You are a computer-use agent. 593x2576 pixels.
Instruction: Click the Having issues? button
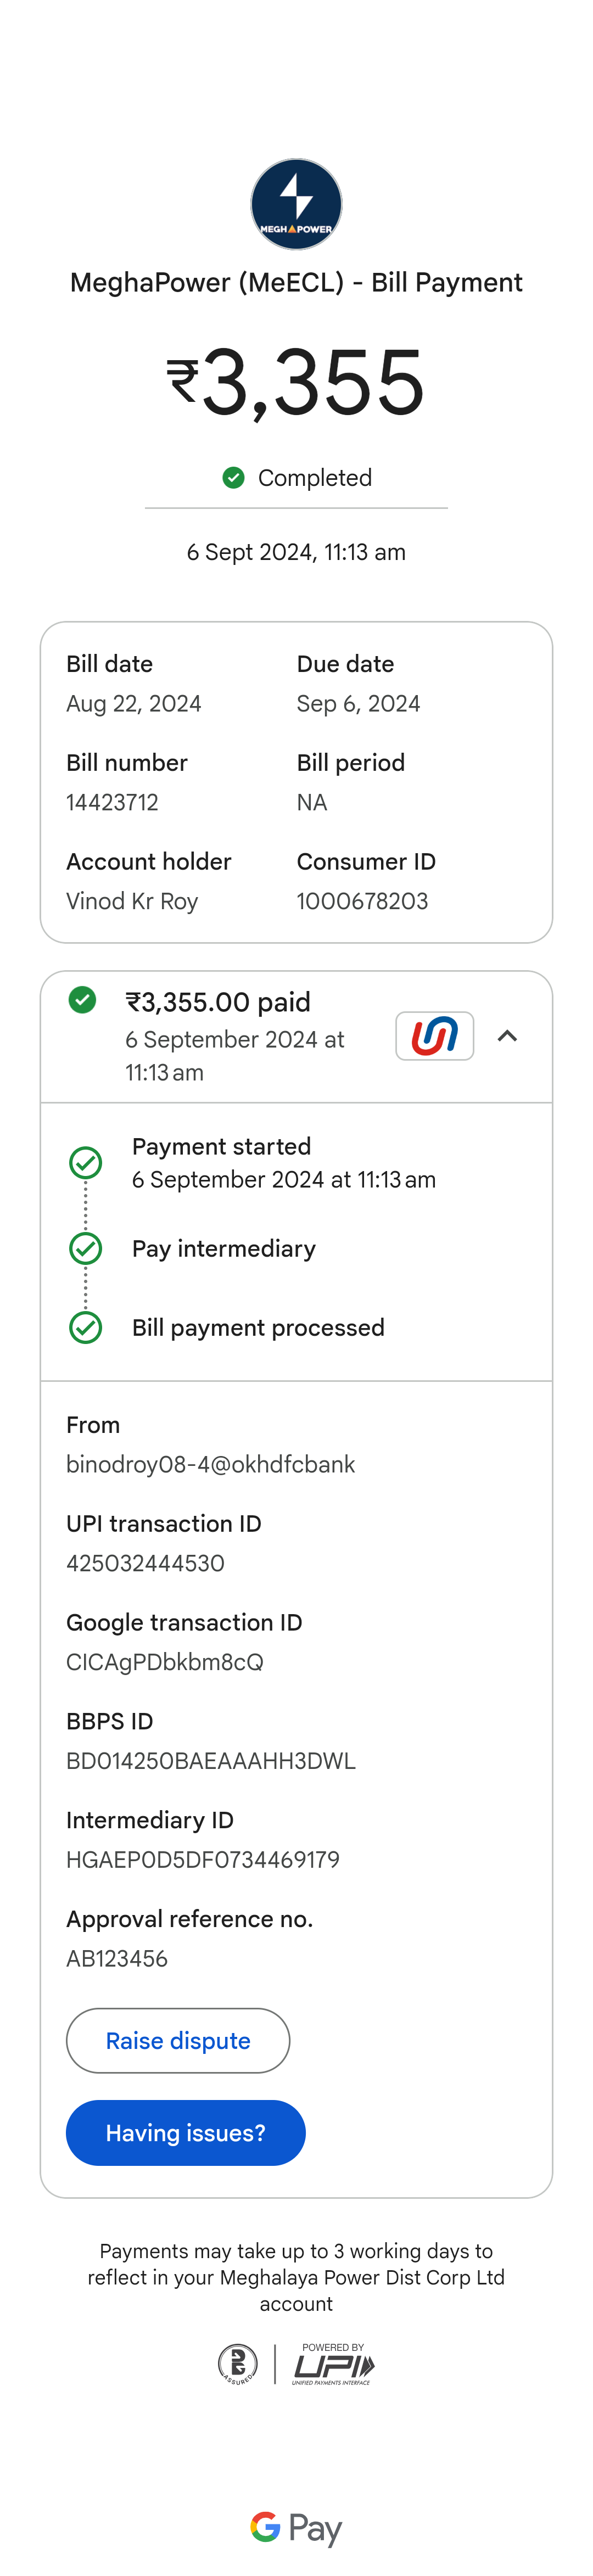click(x=186, y=2133)
